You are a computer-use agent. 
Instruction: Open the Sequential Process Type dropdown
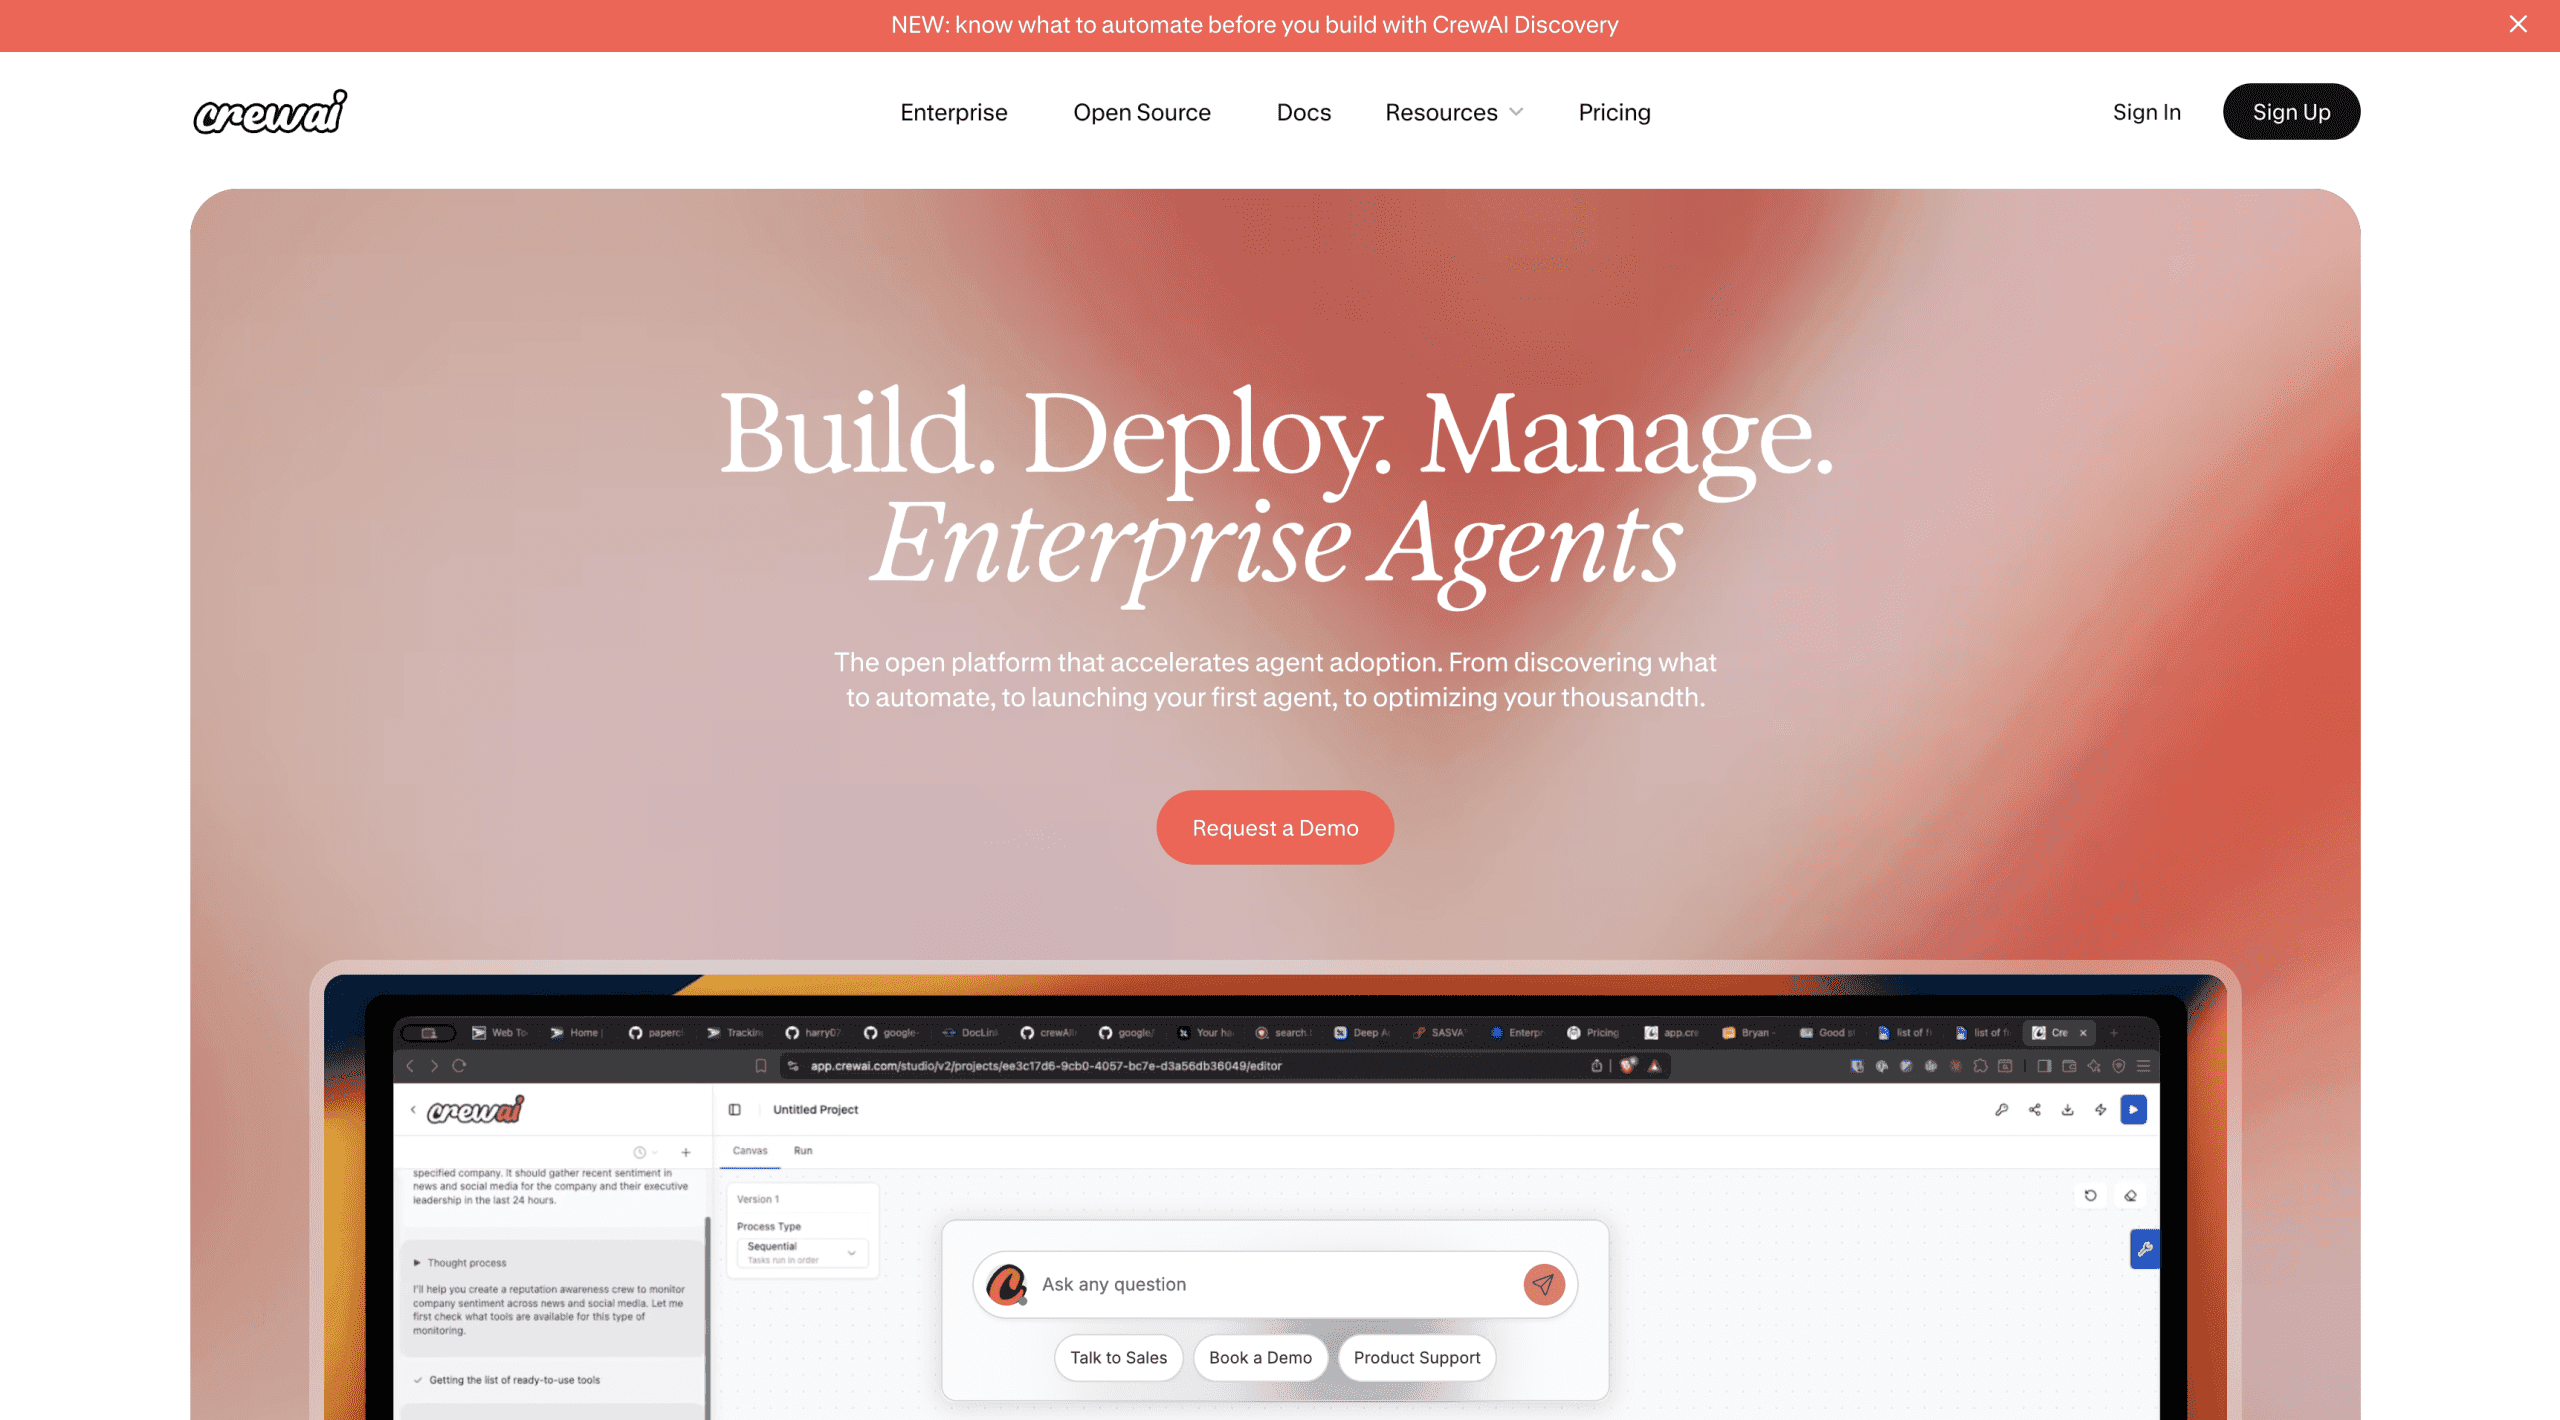[803, 1252]
